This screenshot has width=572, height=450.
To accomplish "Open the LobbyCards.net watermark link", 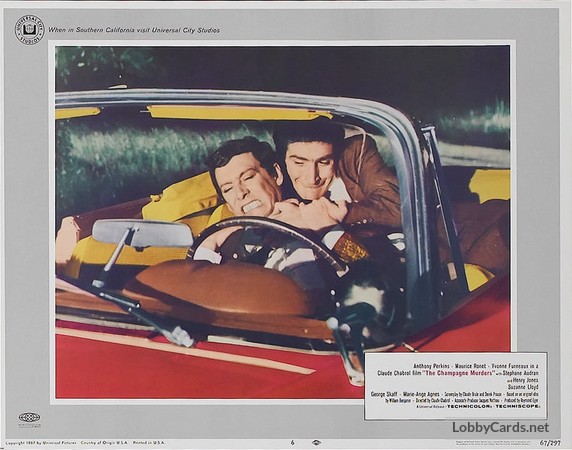I will (500, 427).
